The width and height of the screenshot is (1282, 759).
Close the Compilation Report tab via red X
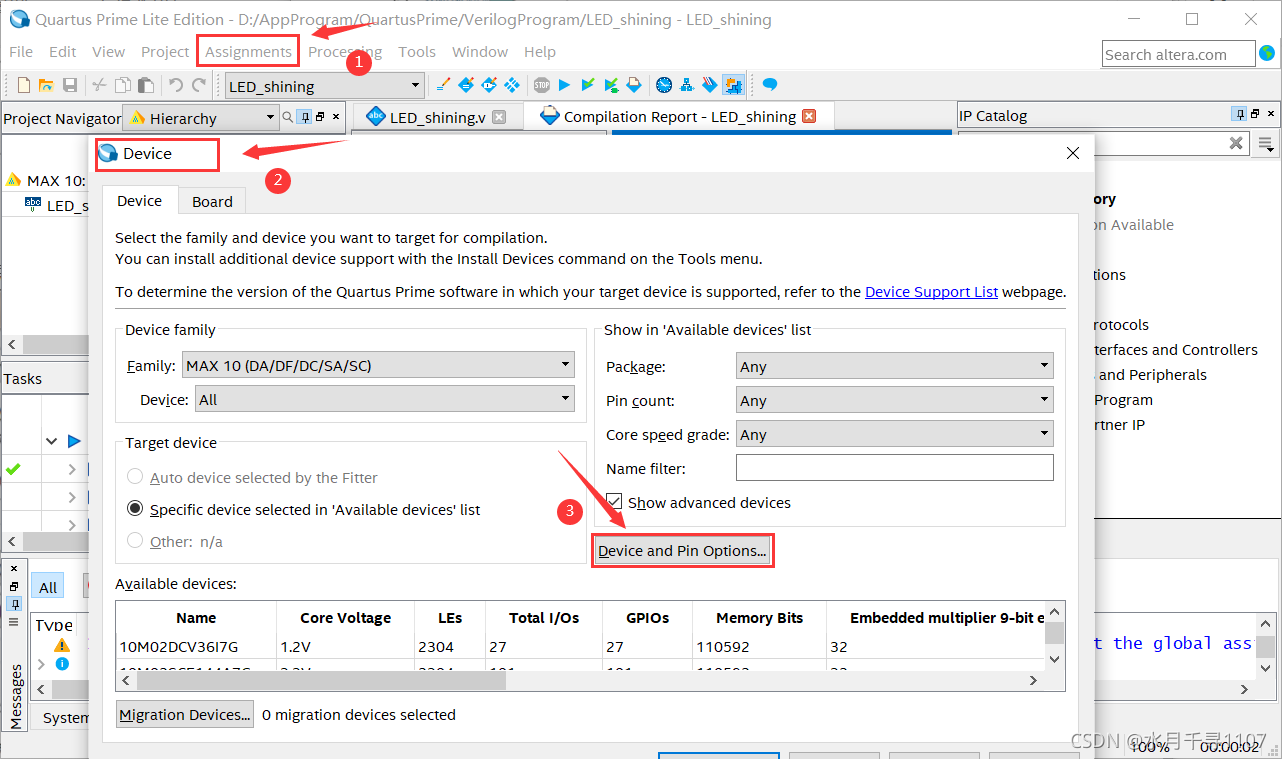pyautogui.click(x=809, y=116)
